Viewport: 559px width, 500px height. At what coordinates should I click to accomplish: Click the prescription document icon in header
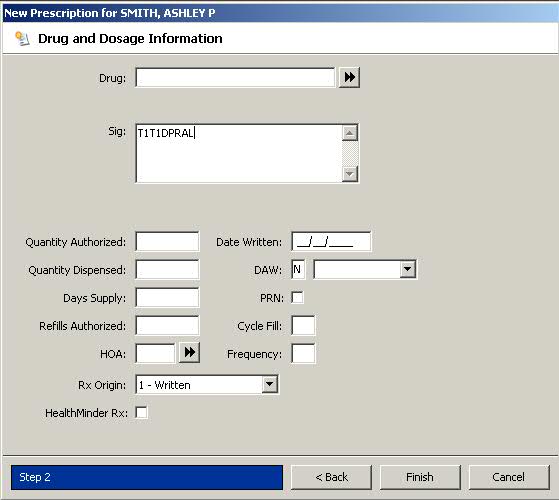tap(22, 38)
